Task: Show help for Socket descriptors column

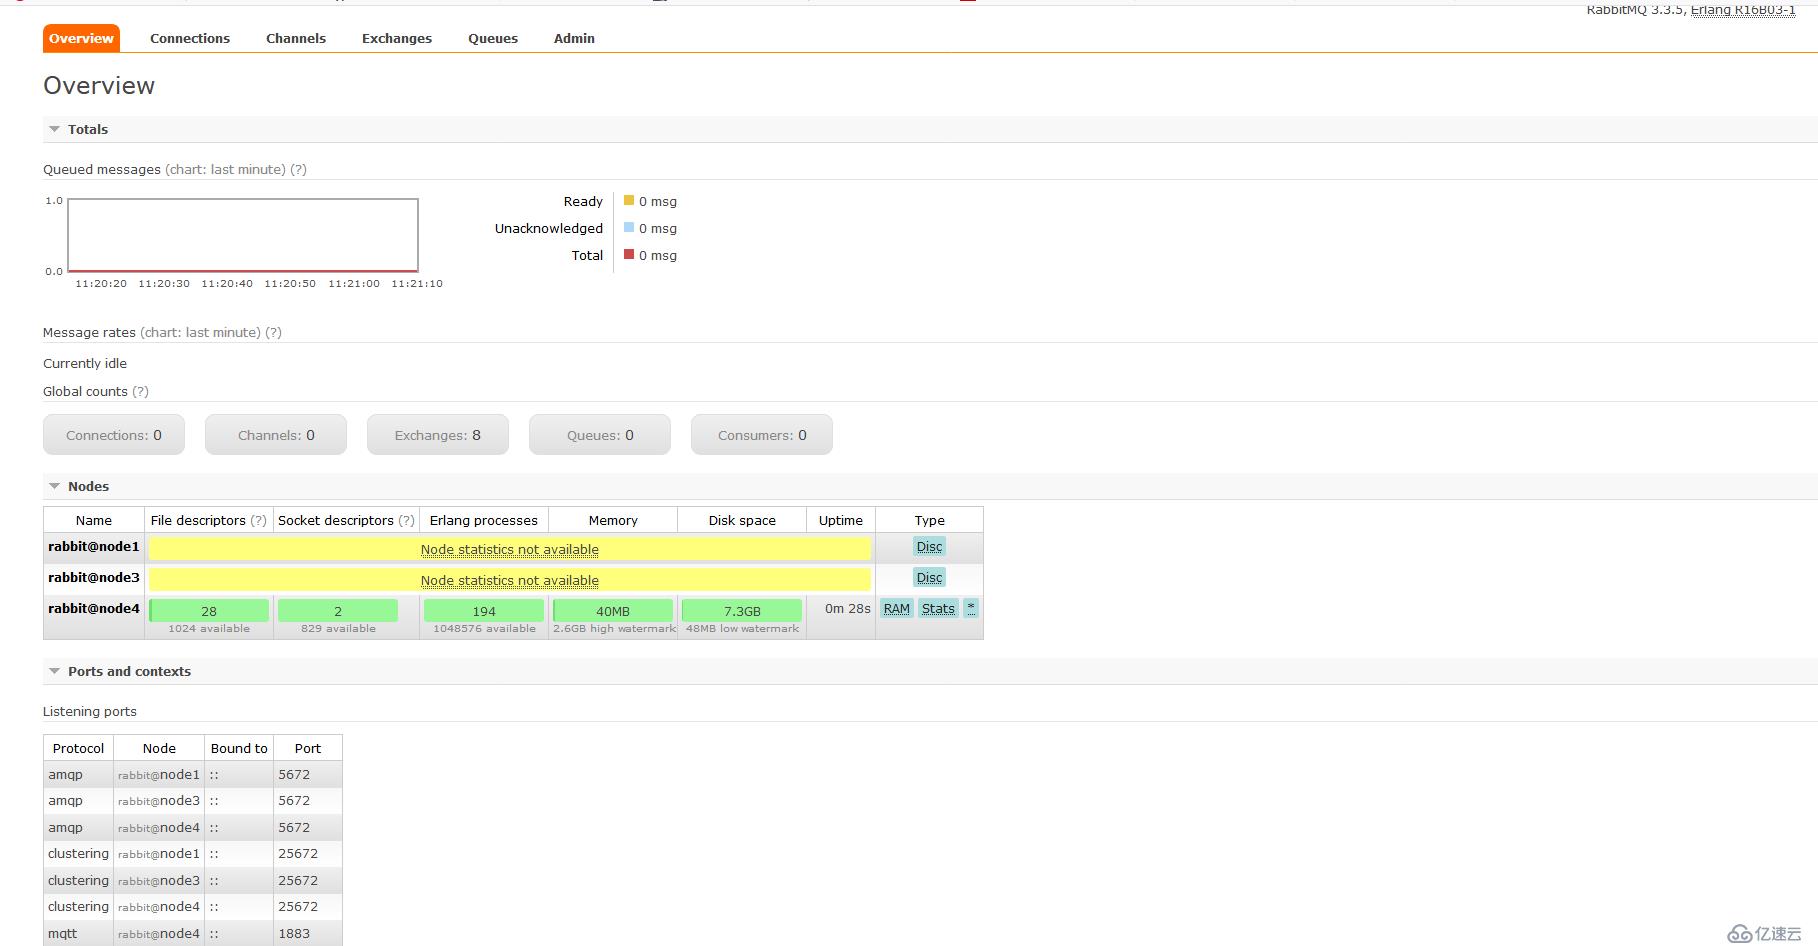Action: pyautogui.click(x=406, y=520)
